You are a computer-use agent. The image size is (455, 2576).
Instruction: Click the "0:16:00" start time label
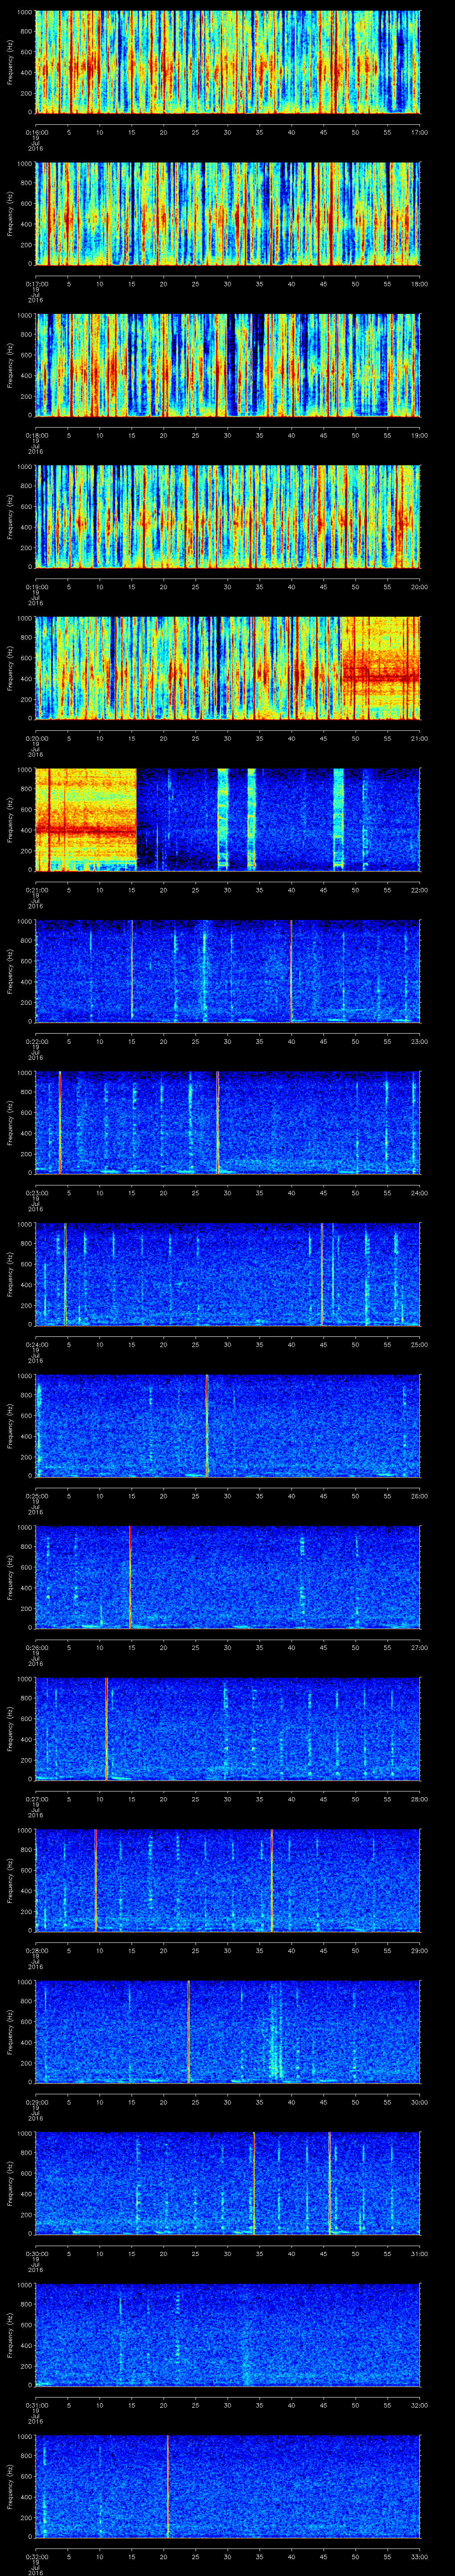(x=36, y=132)
